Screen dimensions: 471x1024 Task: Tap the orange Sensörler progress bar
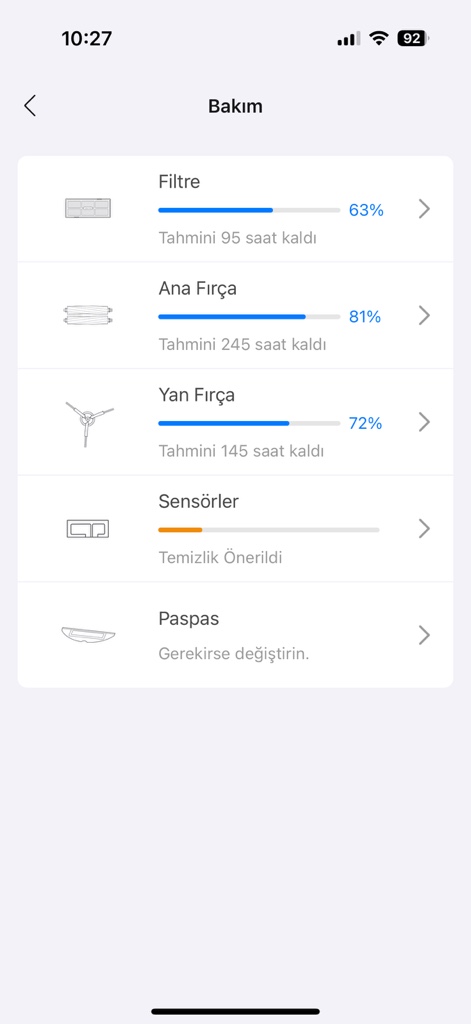[x=268, y=530]
